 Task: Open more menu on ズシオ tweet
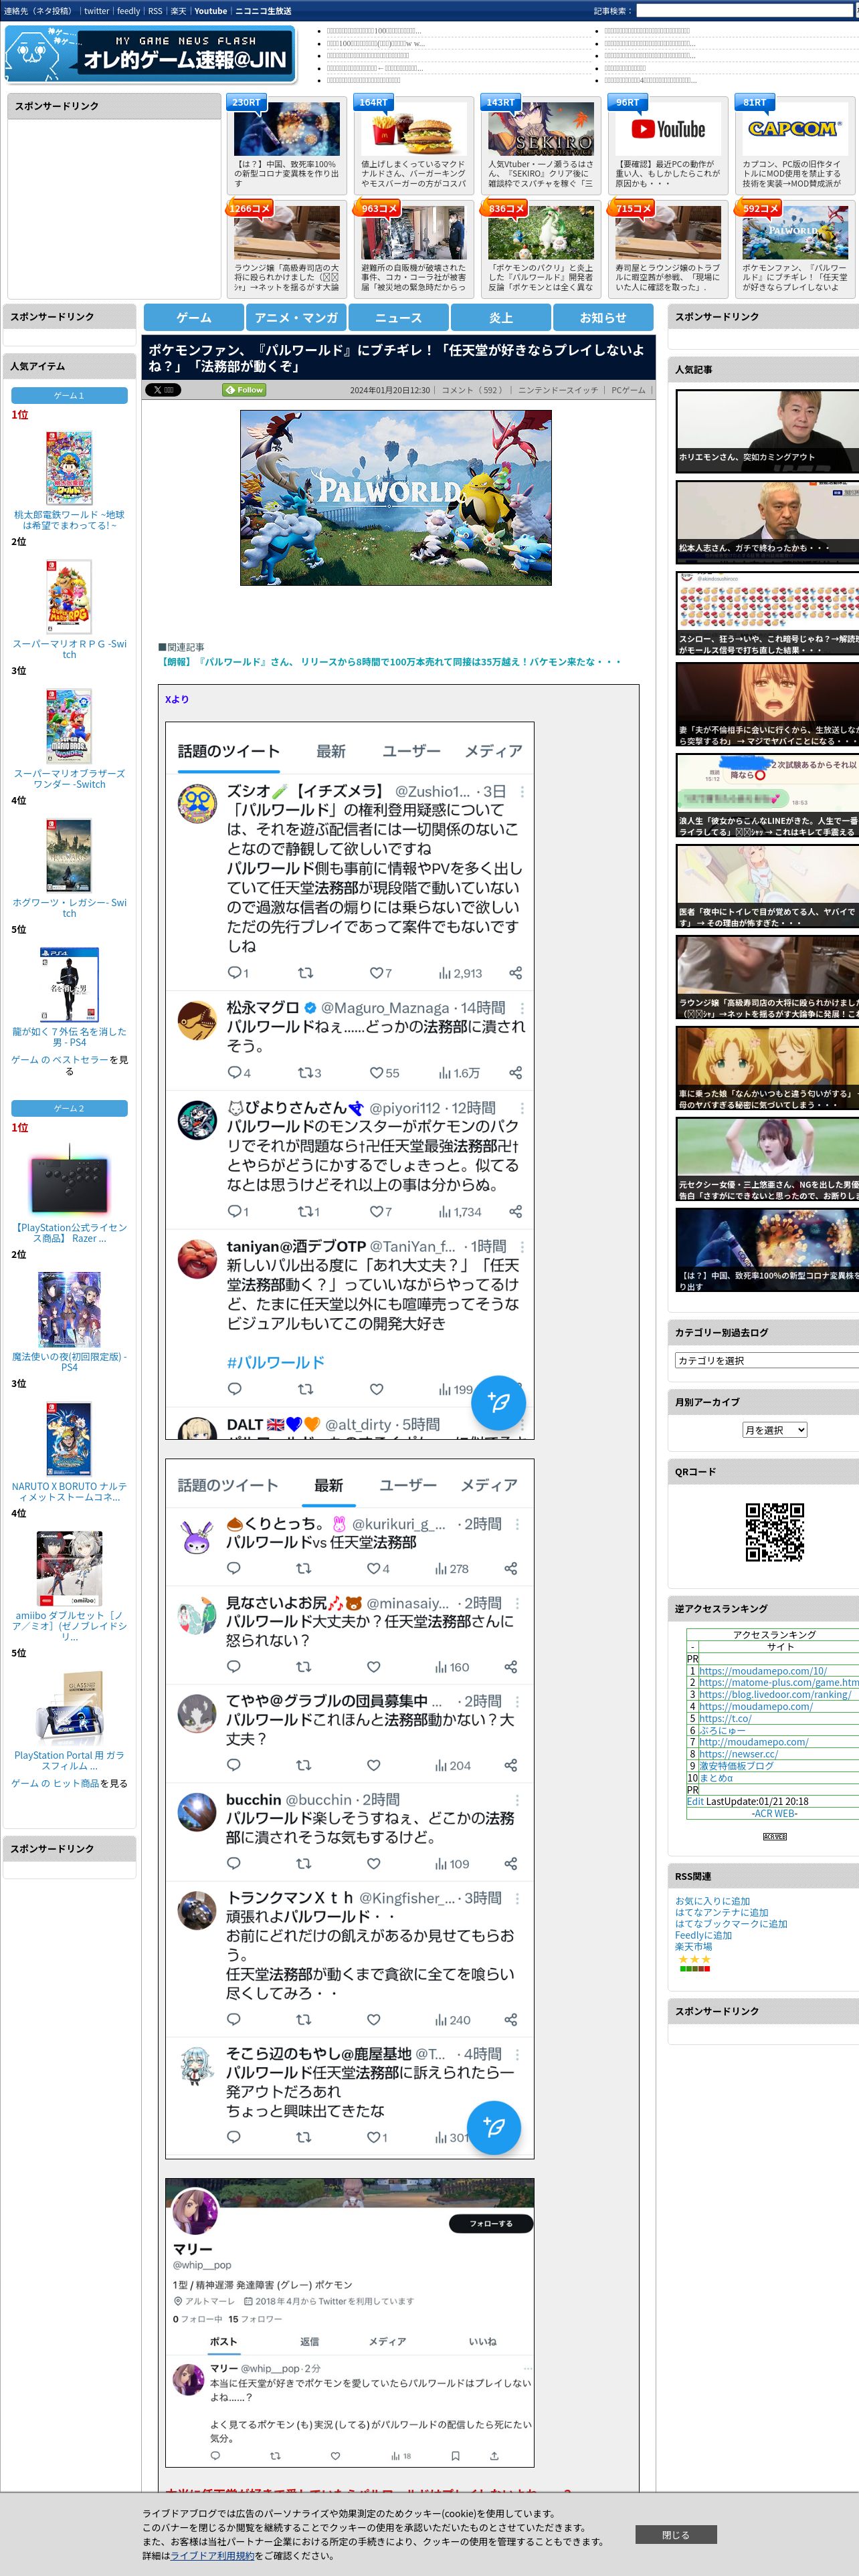(x=522, y=791)
